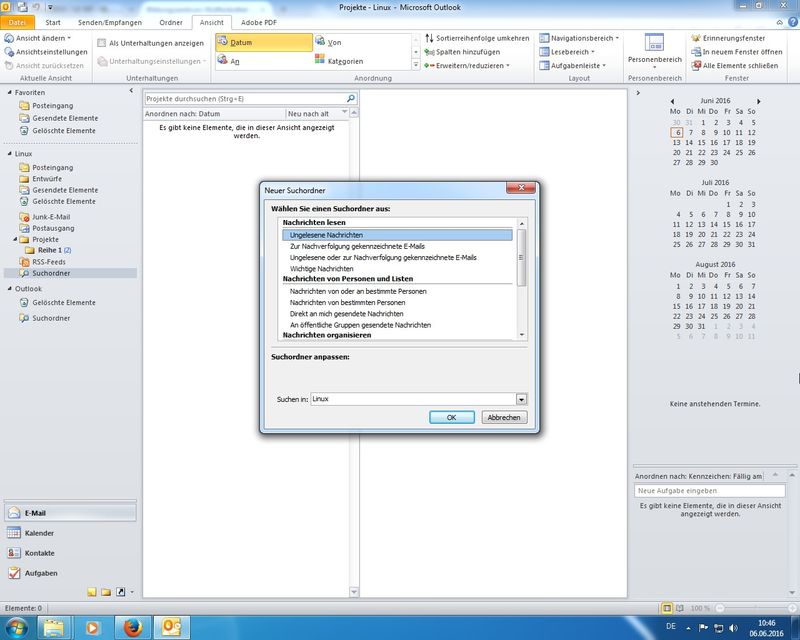Viewport: 800px width, 640px height.
Task: Open Windows Media Player from the taskbar
Action: pyautogui.click(x=93, y=627)
